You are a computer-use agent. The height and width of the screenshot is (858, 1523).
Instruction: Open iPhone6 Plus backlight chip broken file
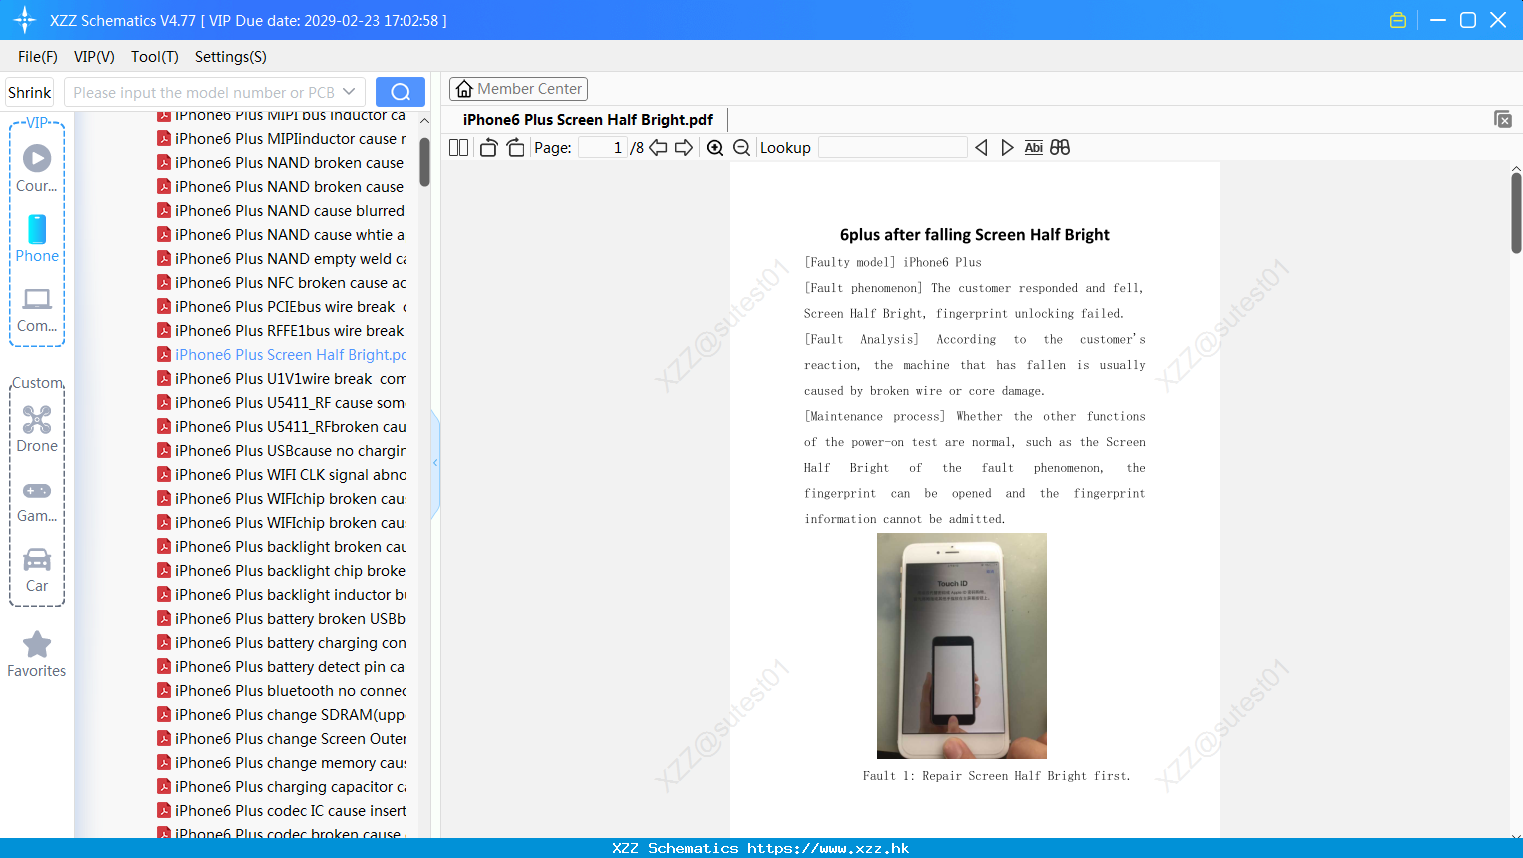282,571
